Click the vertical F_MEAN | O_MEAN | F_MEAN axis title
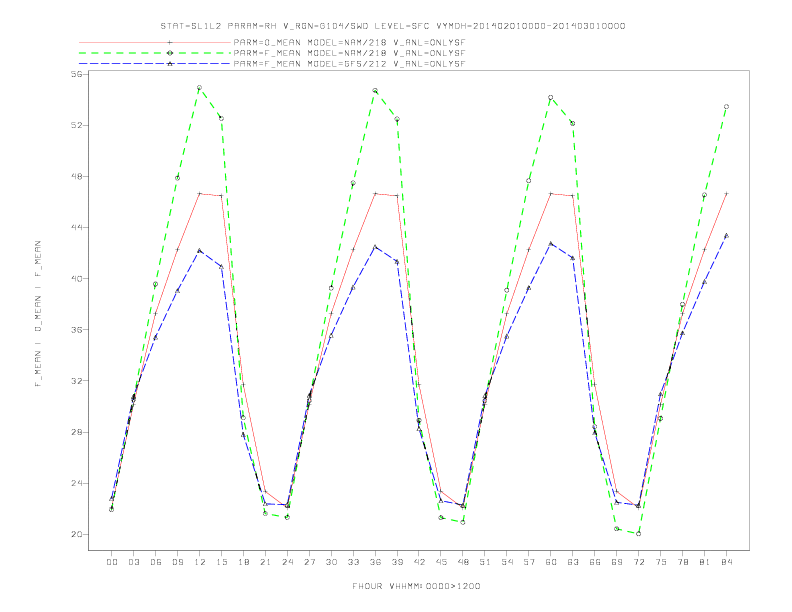792x612 pixels. (38, 314)
